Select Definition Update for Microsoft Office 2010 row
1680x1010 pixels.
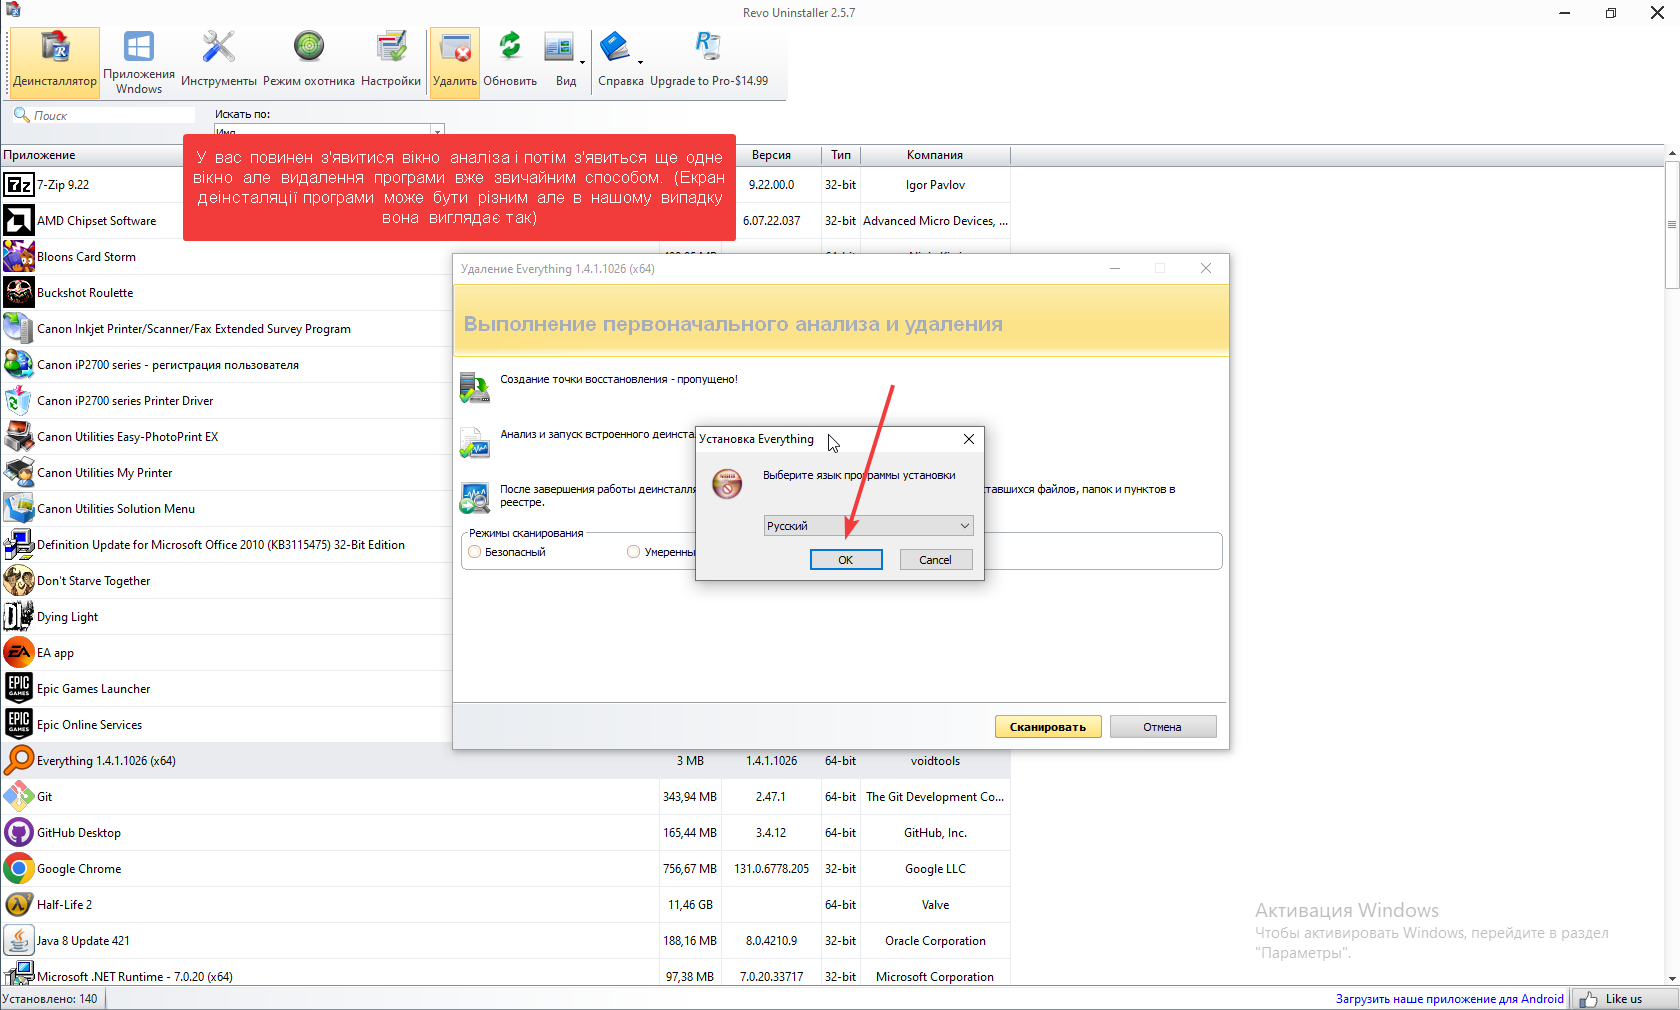(227, 545)
